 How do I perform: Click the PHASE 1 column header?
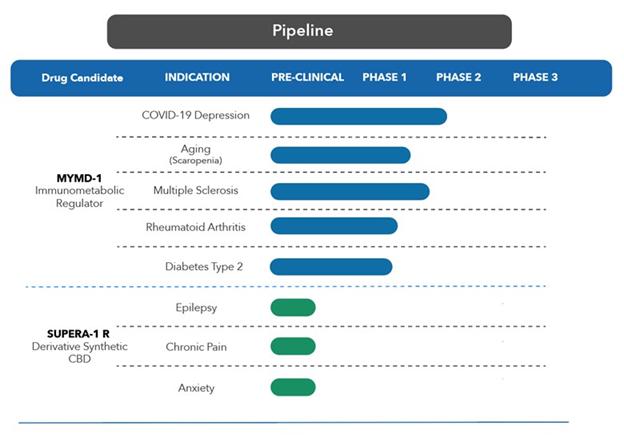[x=384, y=77]
